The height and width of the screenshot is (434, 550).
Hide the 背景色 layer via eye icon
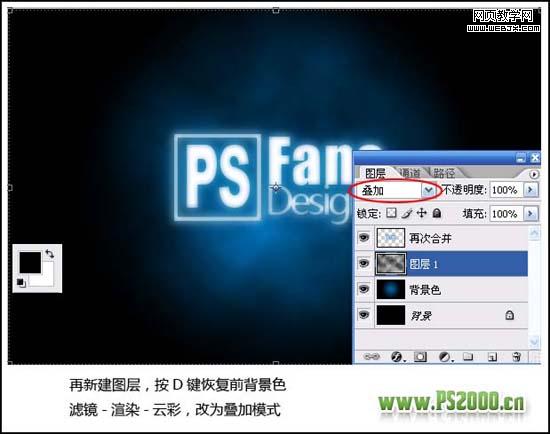coord(364,289)
